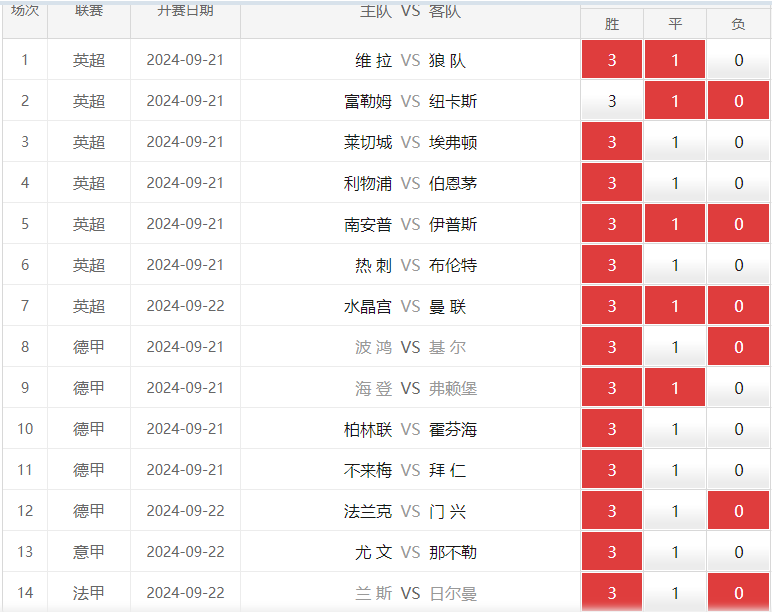Click match text 法兰克 VS 门兴
The width and height of the screenshot is (772, 612).
coord(405,512)
